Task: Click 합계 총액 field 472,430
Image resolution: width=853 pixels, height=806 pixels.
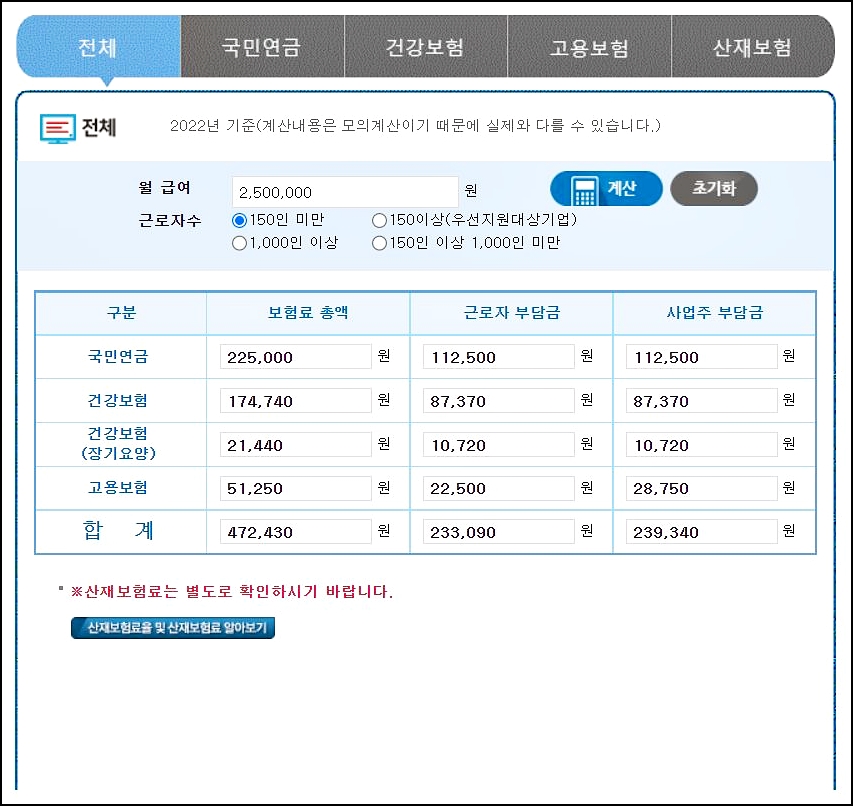Action: coord(295,531)
